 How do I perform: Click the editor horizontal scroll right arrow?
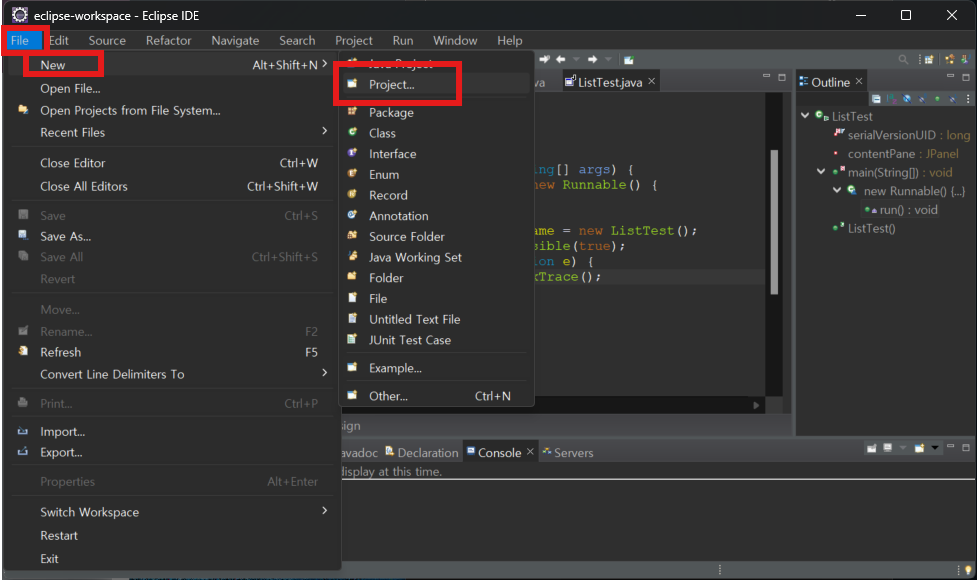pyautogui.click(x=756, y=405)
